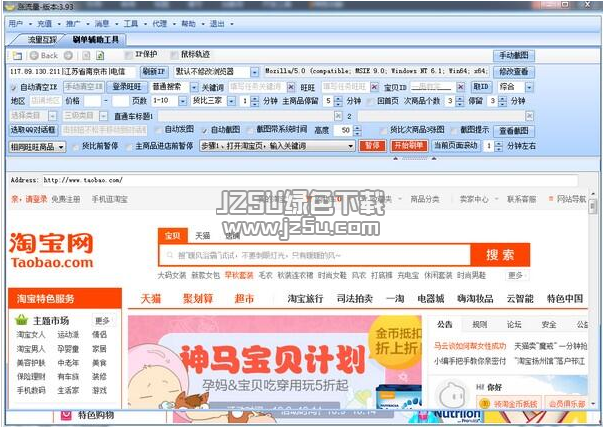The height and width of the screenshot is (427, 603).
Task: Click the red 暂停 button
Action: pos(372,146)
